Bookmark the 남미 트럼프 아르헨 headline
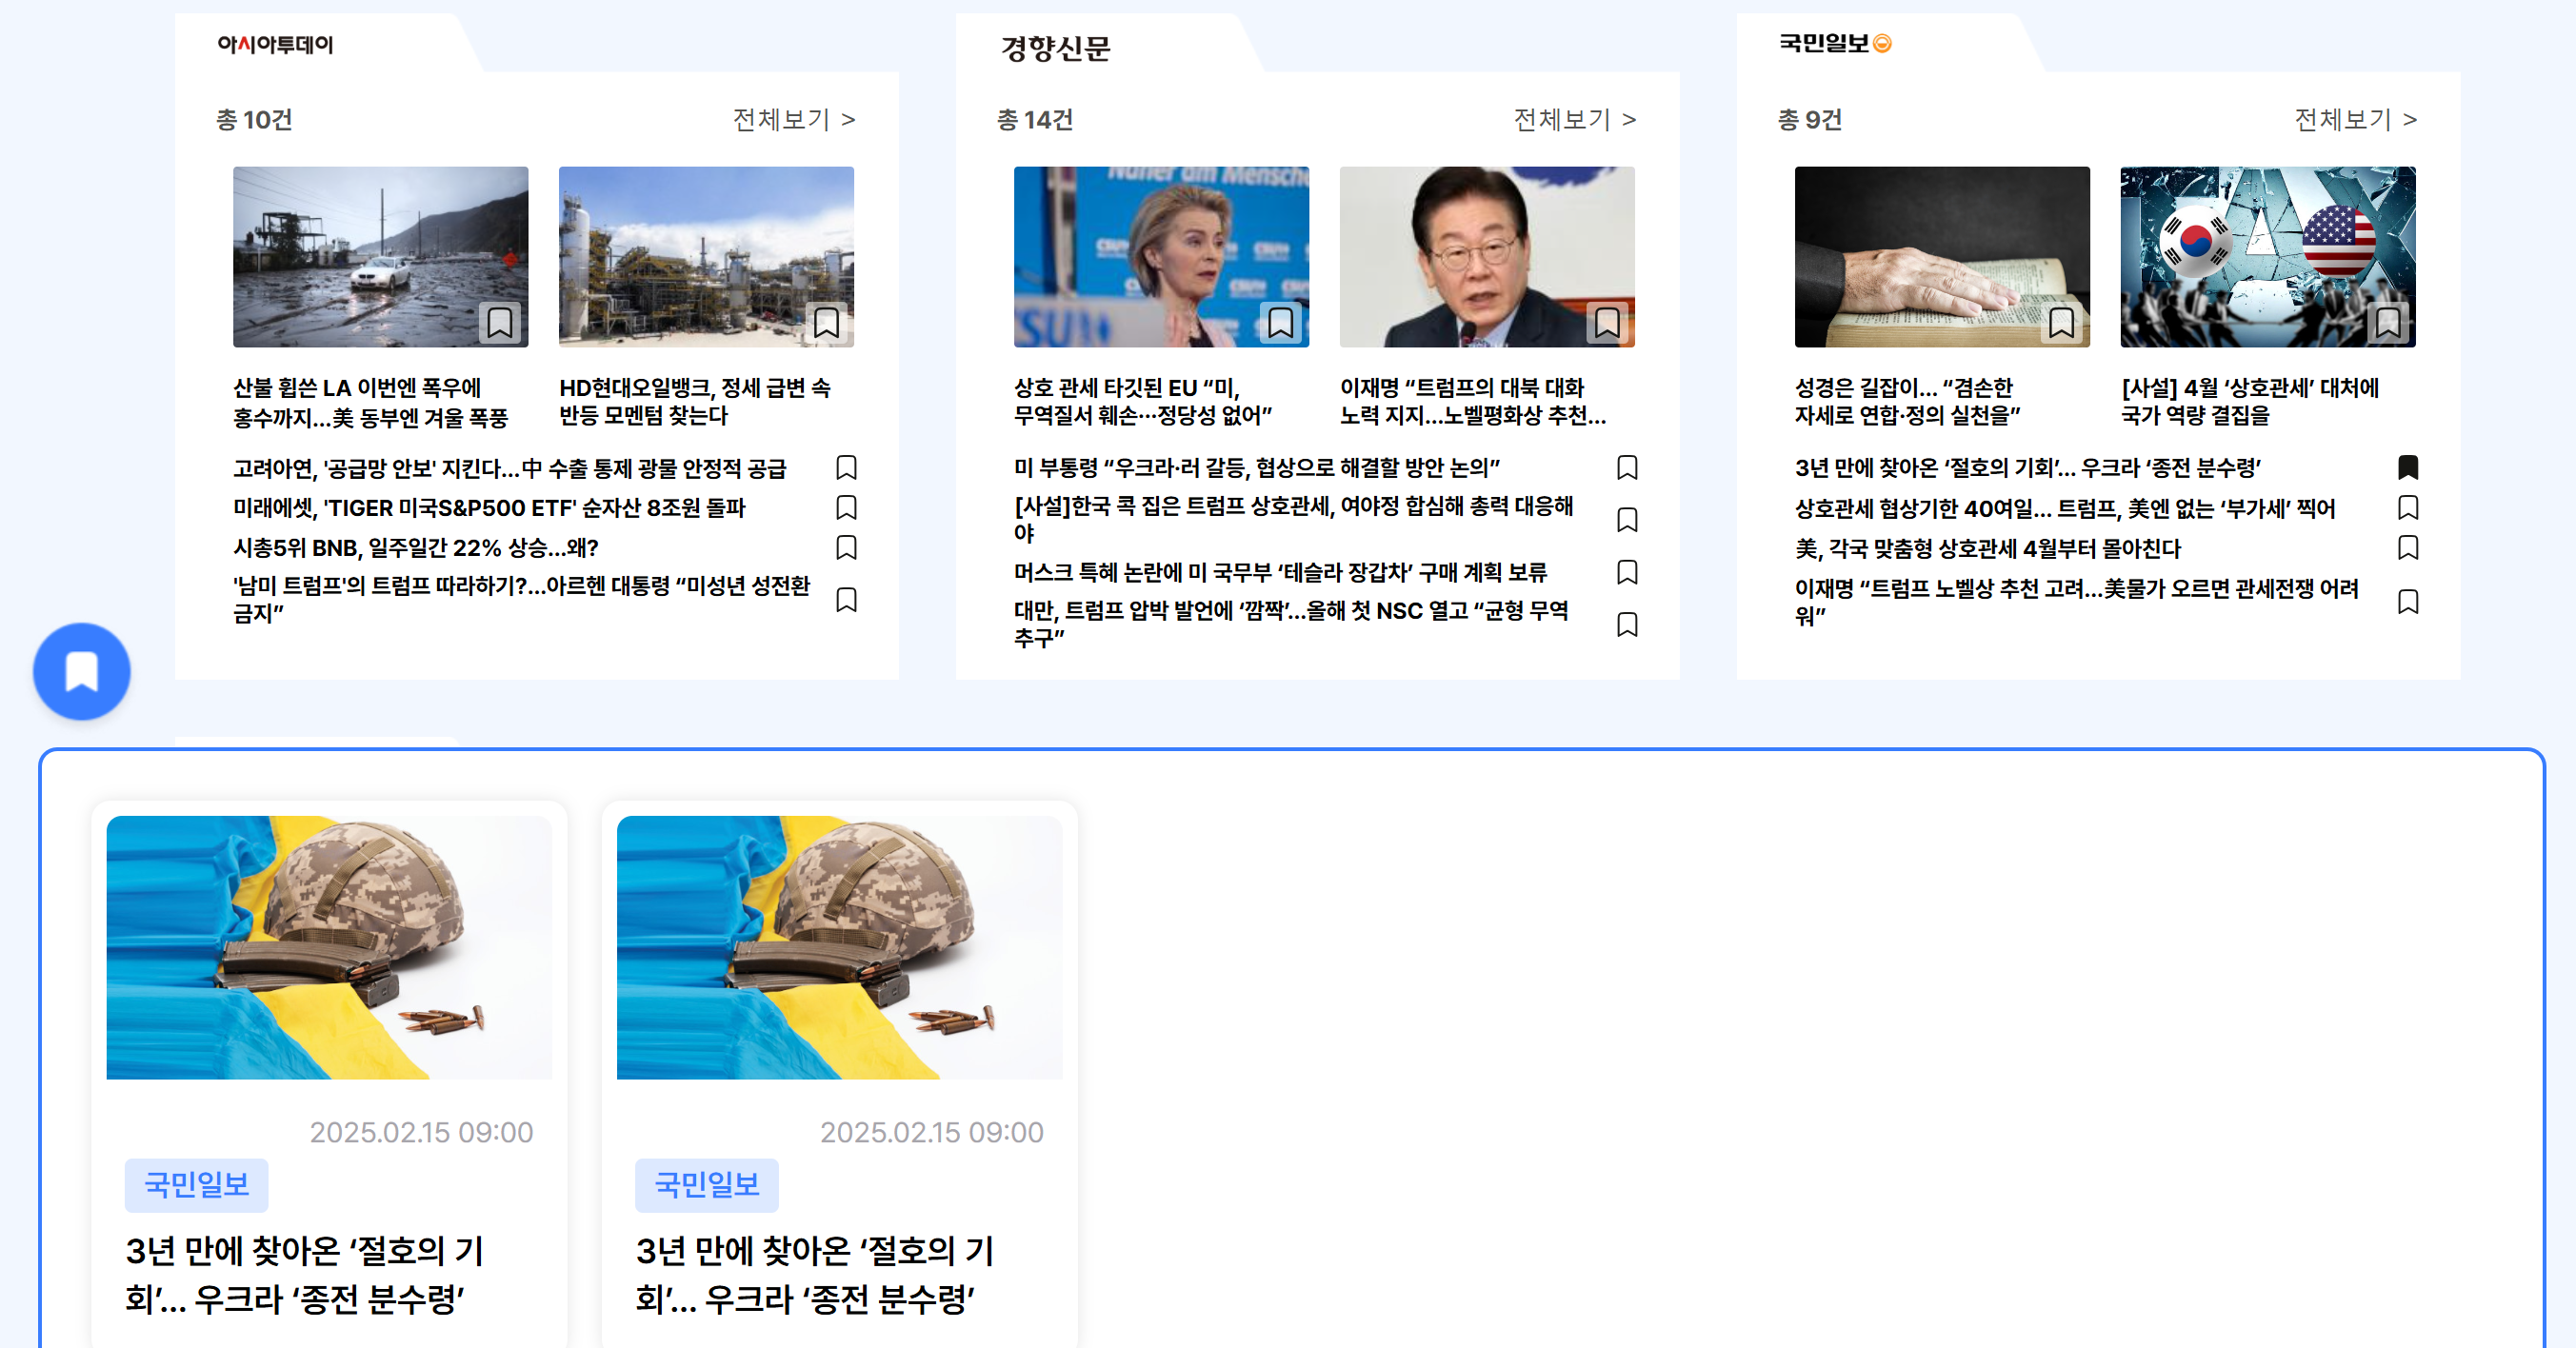 [x=846, y=599]
